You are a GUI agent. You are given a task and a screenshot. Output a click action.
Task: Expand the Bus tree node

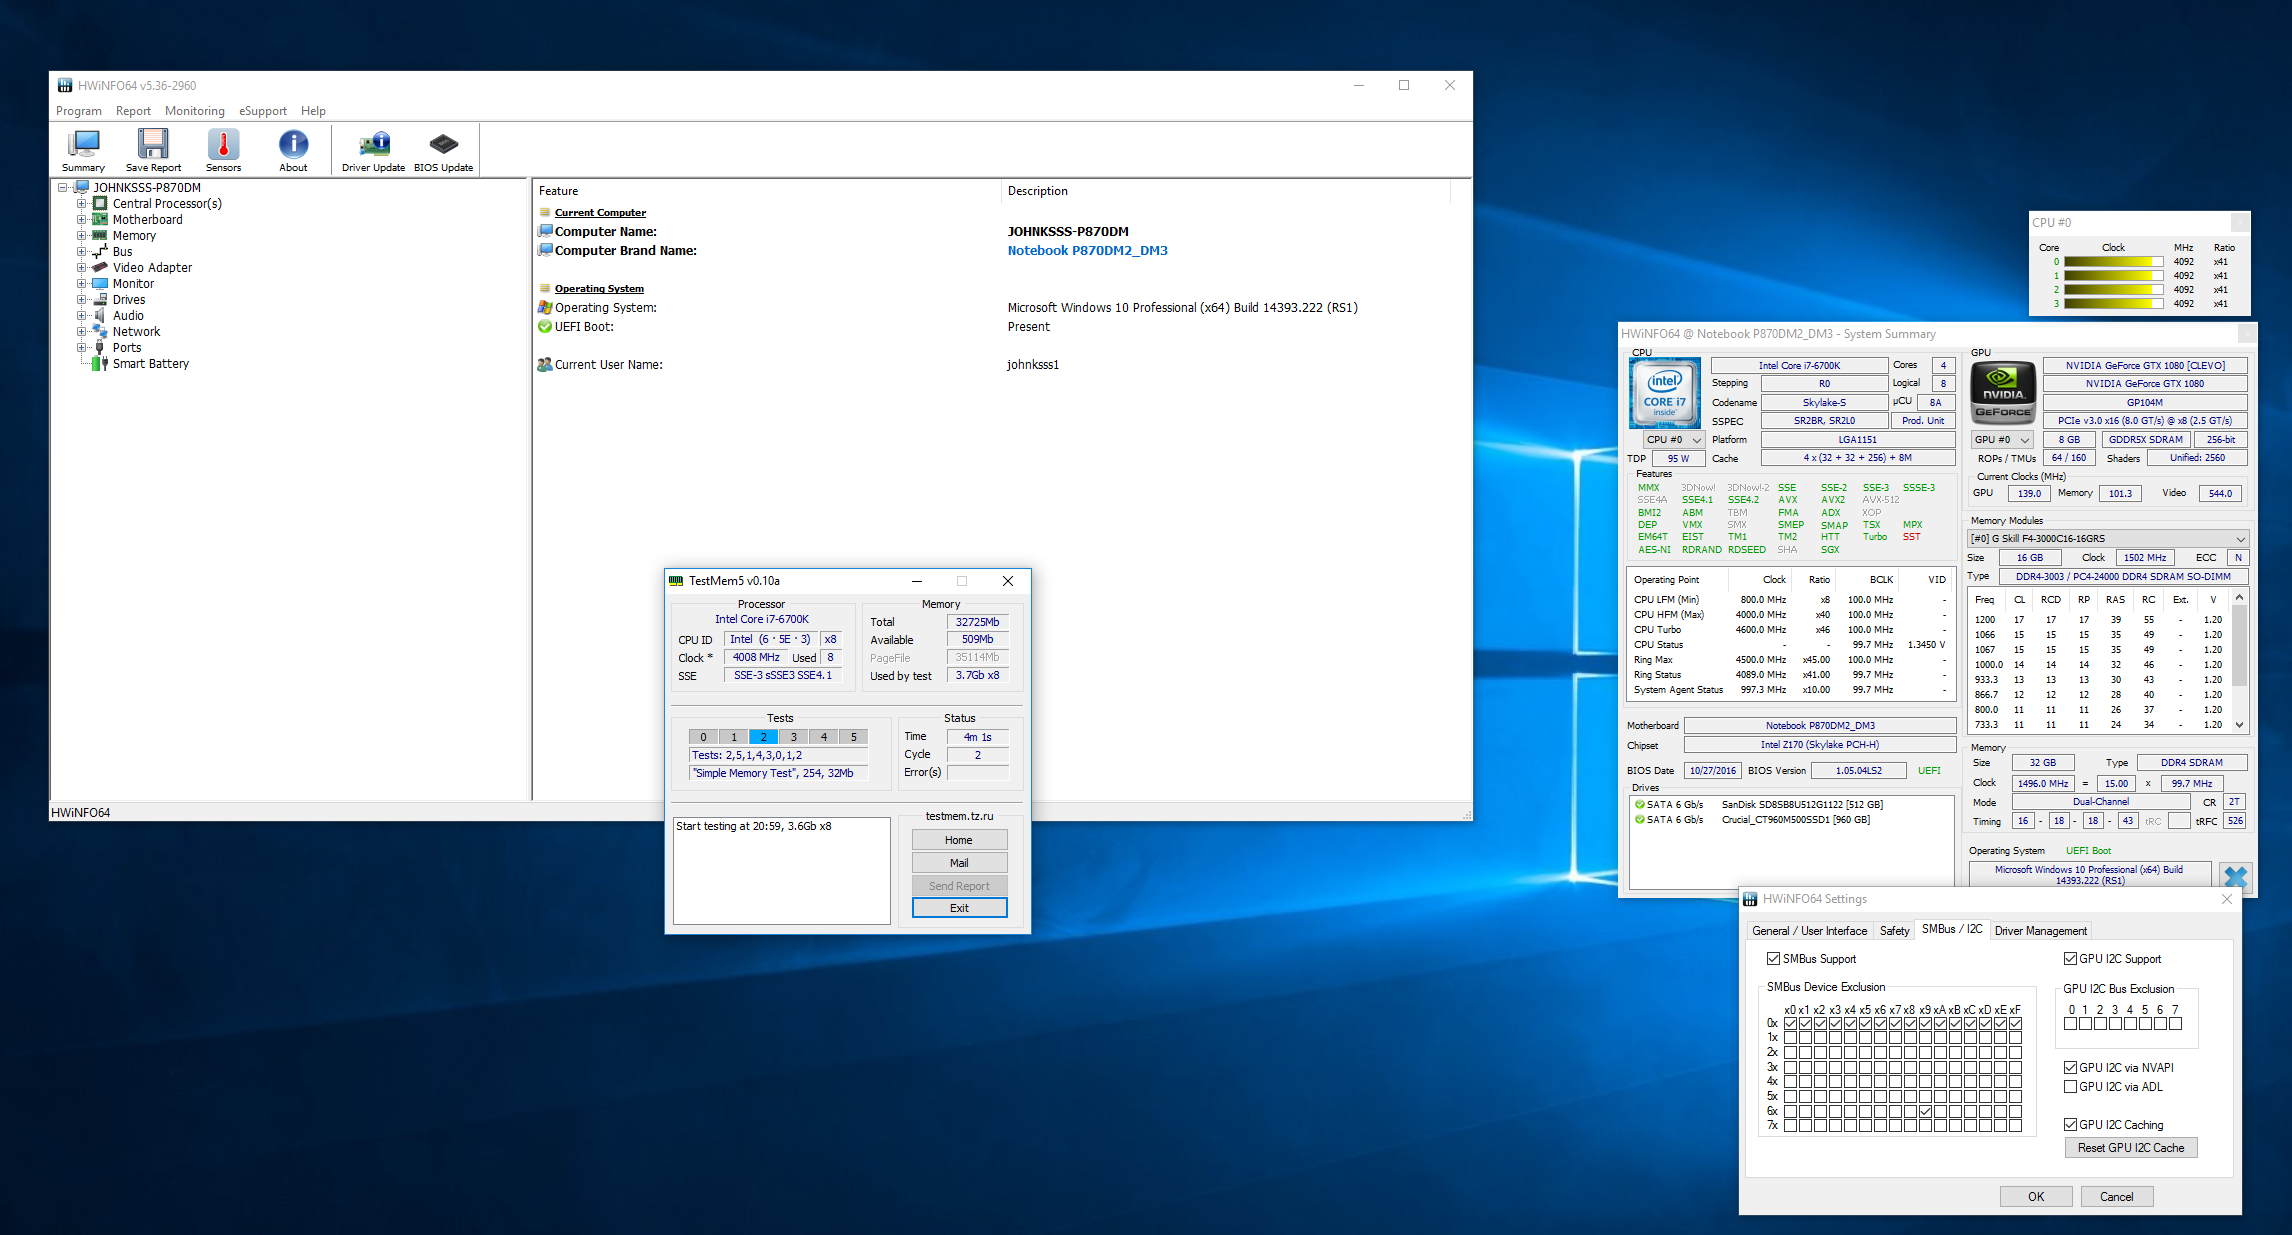coord(82,252)
